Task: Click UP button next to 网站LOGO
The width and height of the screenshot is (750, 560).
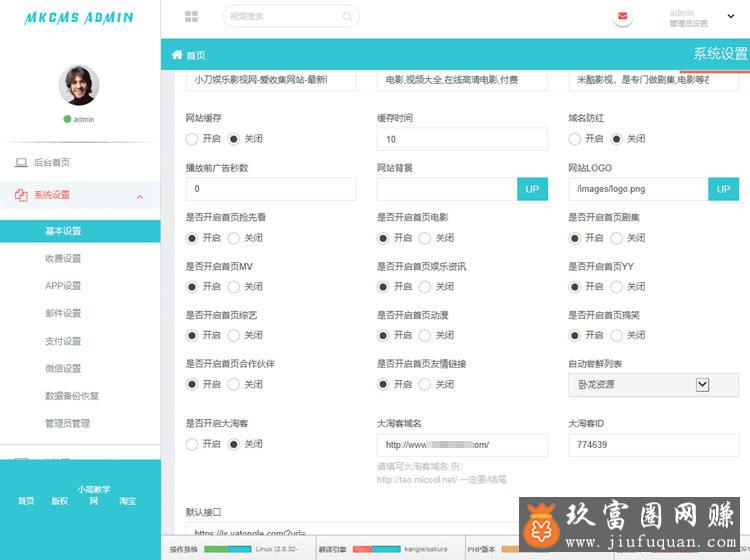Action: coord(723,189)
